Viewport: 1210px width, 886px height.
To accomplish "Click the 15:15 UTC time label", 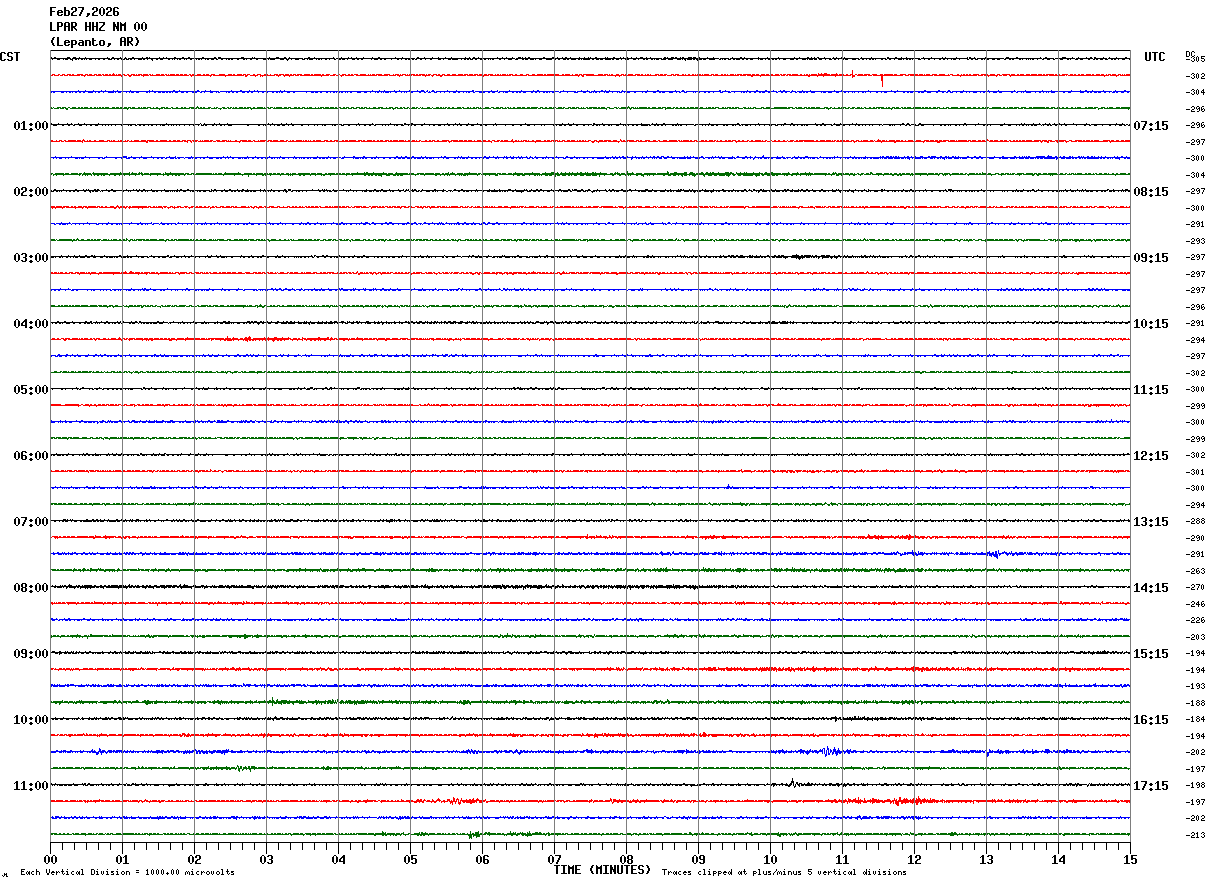I will point(1151,654).
